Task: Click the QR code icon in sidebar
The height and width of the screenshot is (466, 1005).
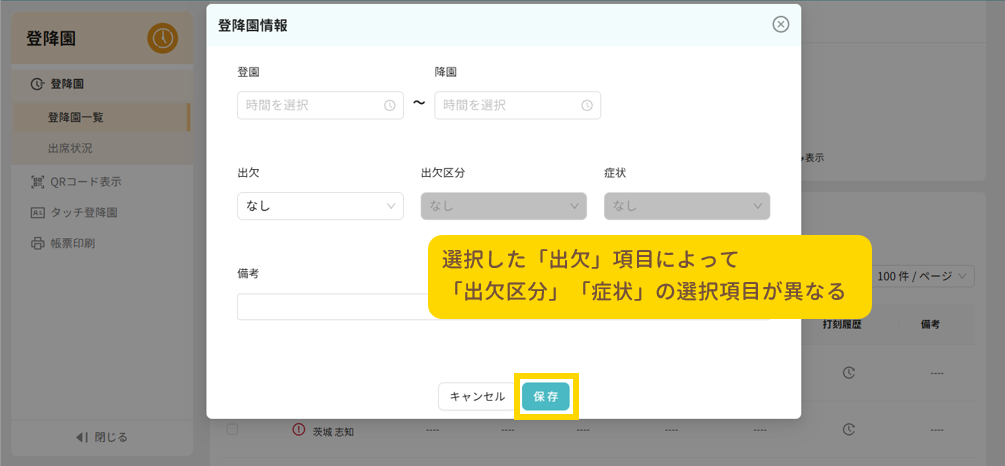Action: tap(38, 182)
